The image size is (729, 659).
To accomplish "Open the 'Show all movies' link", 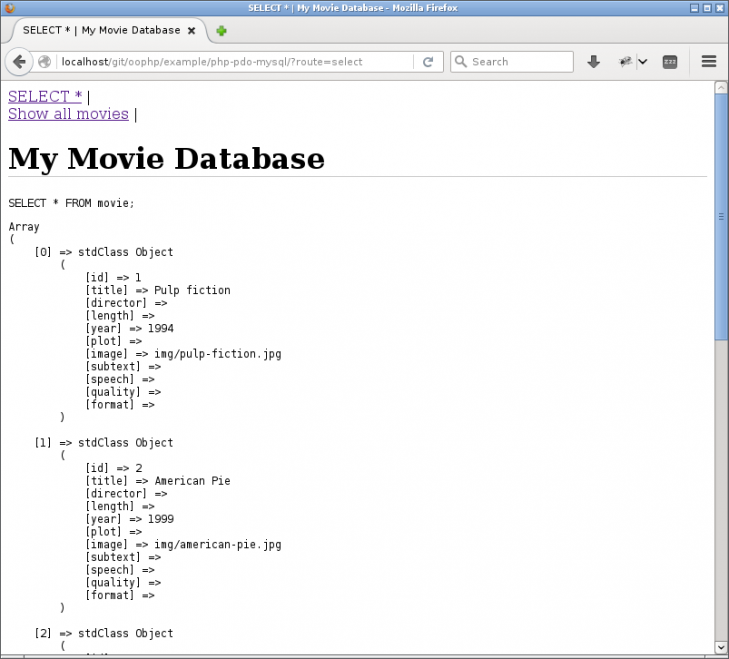I will point(68,113).
